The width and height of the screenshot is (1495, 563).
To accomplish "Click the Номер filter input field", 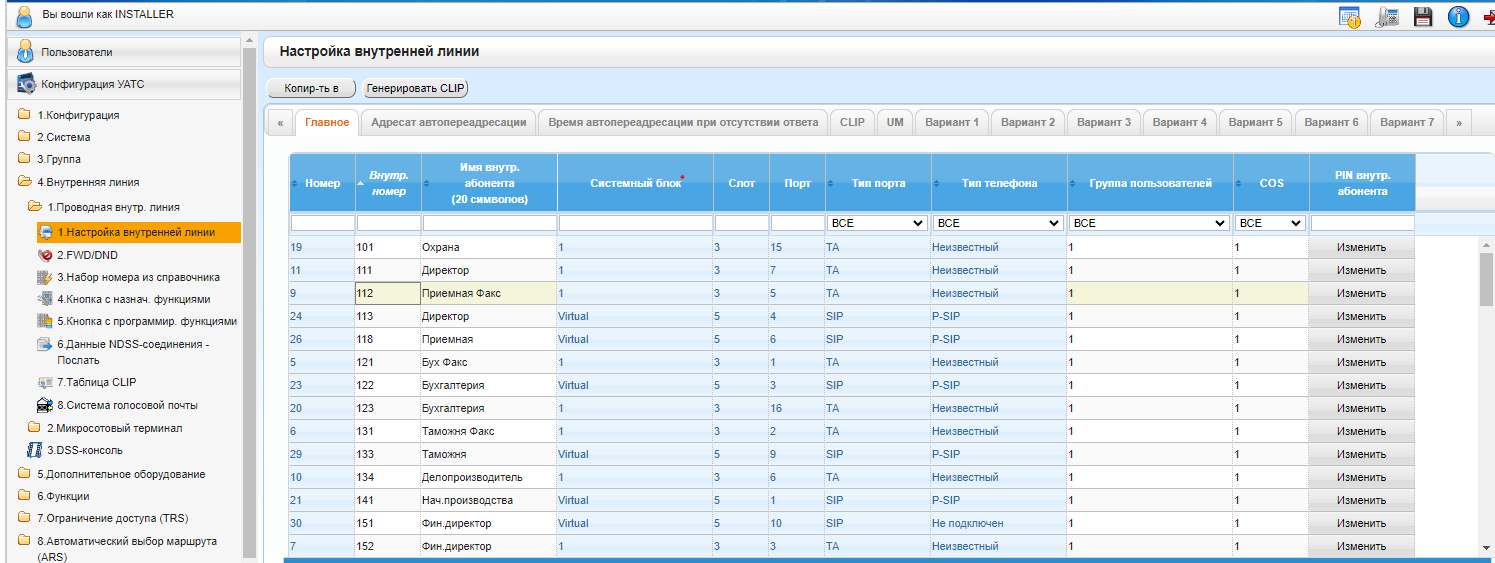I will coord(322,223).
